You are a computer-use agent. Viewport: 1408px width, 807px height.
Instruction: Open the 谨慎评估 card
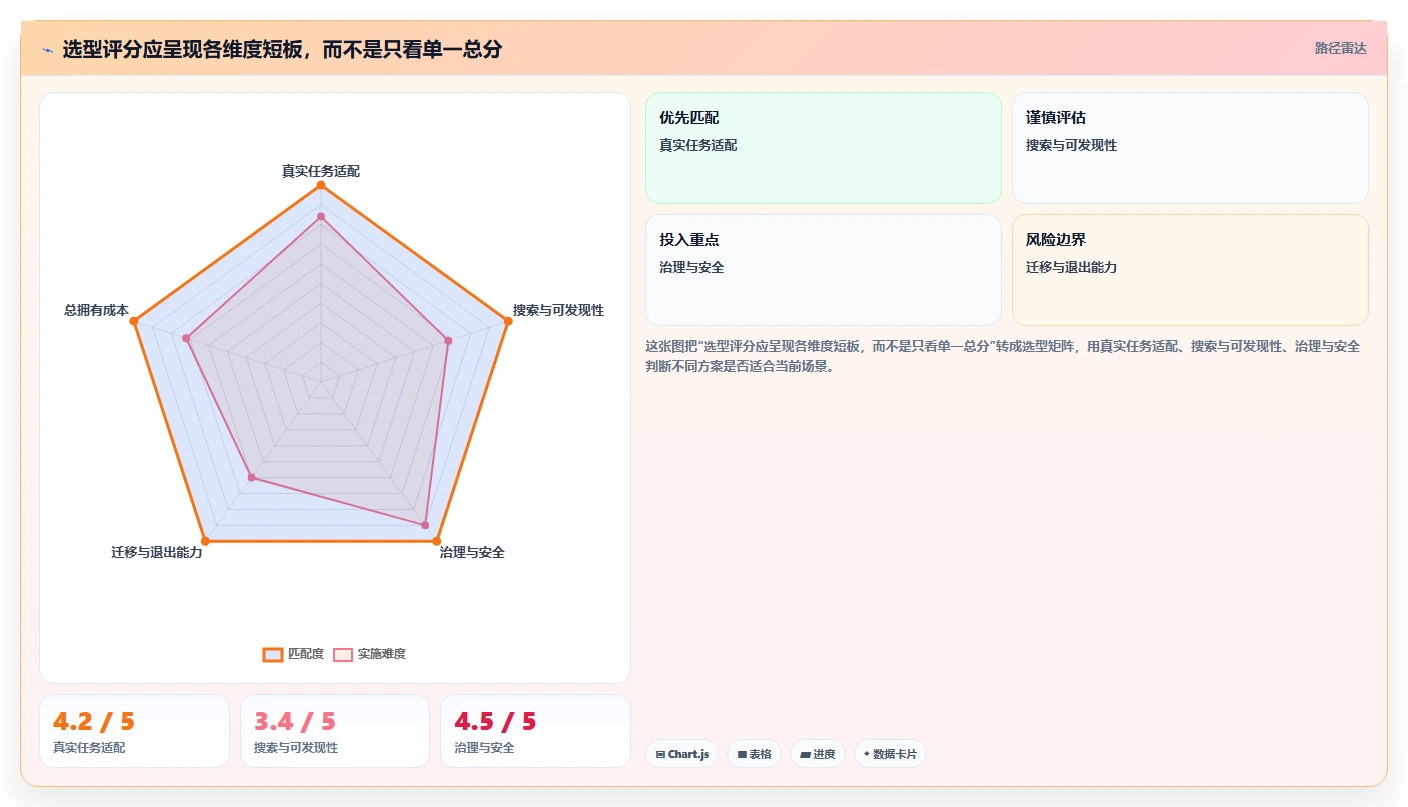point(1190,148)
